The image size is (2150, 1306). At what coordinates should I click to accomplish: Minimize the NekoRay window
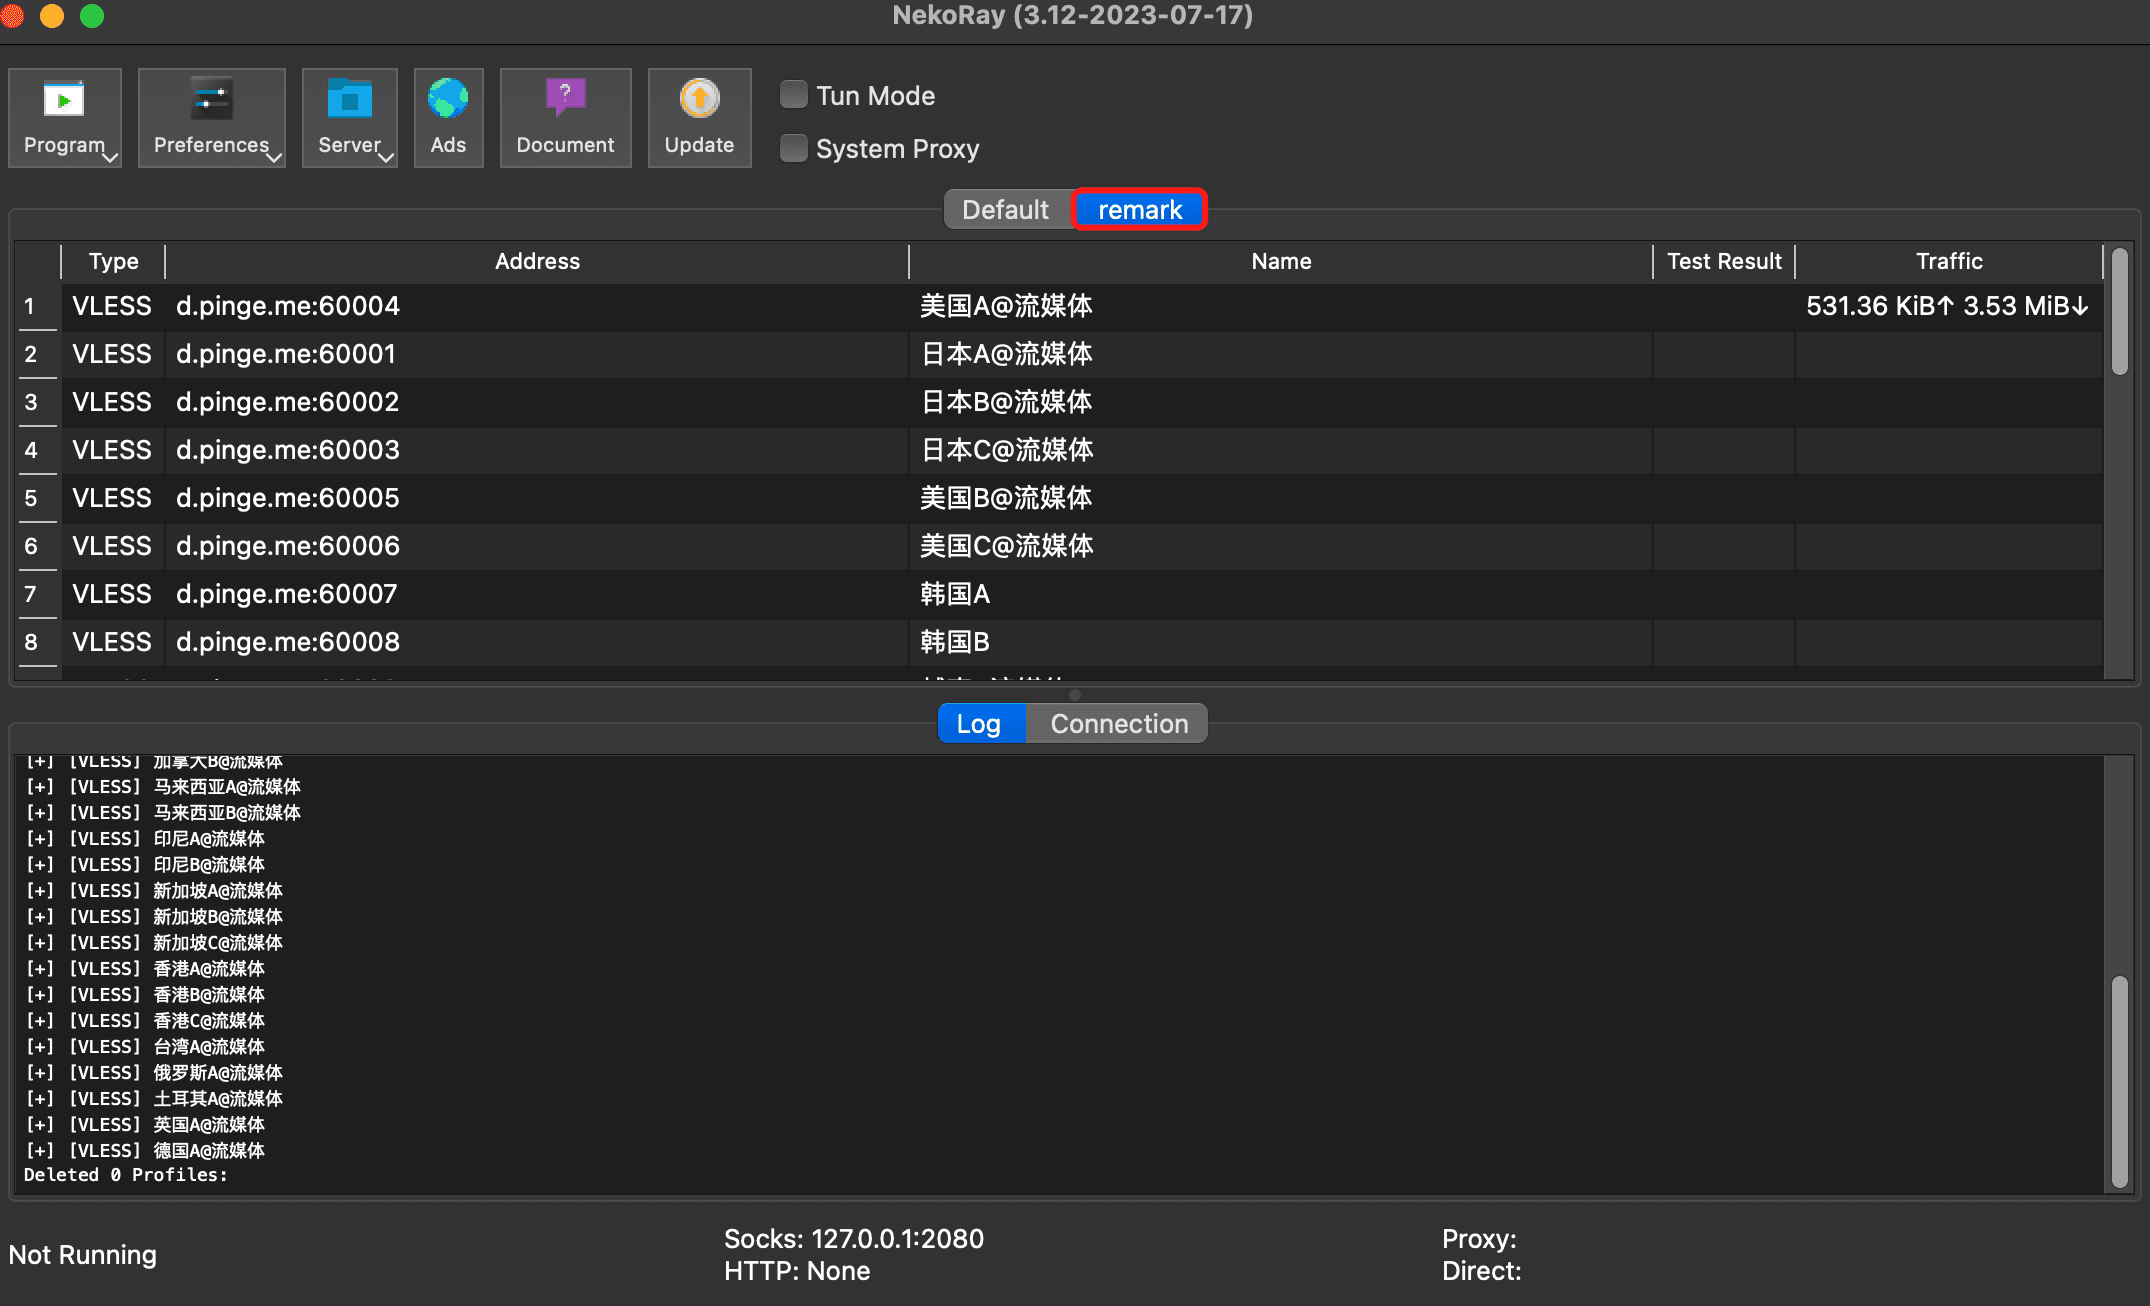click(x=52, y=15)
